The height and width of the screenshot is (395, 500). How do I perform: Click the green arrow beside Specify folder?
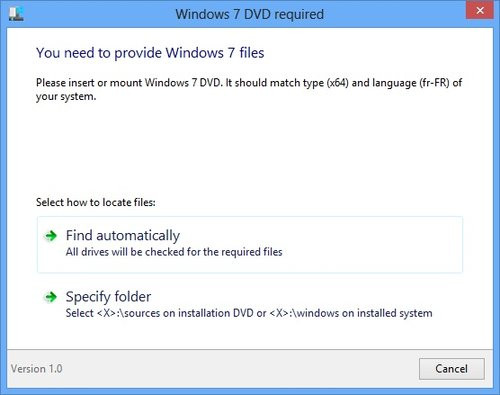pyautogui.click(x=51, y=297)
